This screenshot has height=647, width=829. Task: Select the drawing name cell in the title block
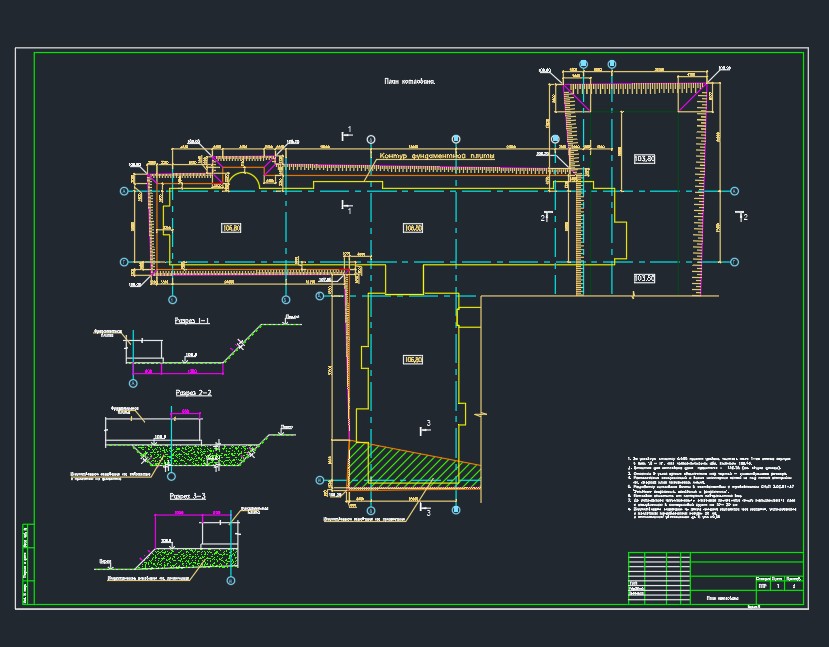click(x=723, y=598)
